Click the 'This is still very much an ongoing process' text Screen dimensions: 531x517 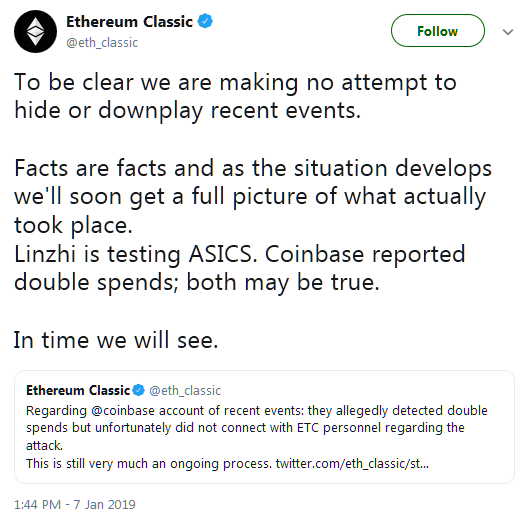tap(149, 463)
